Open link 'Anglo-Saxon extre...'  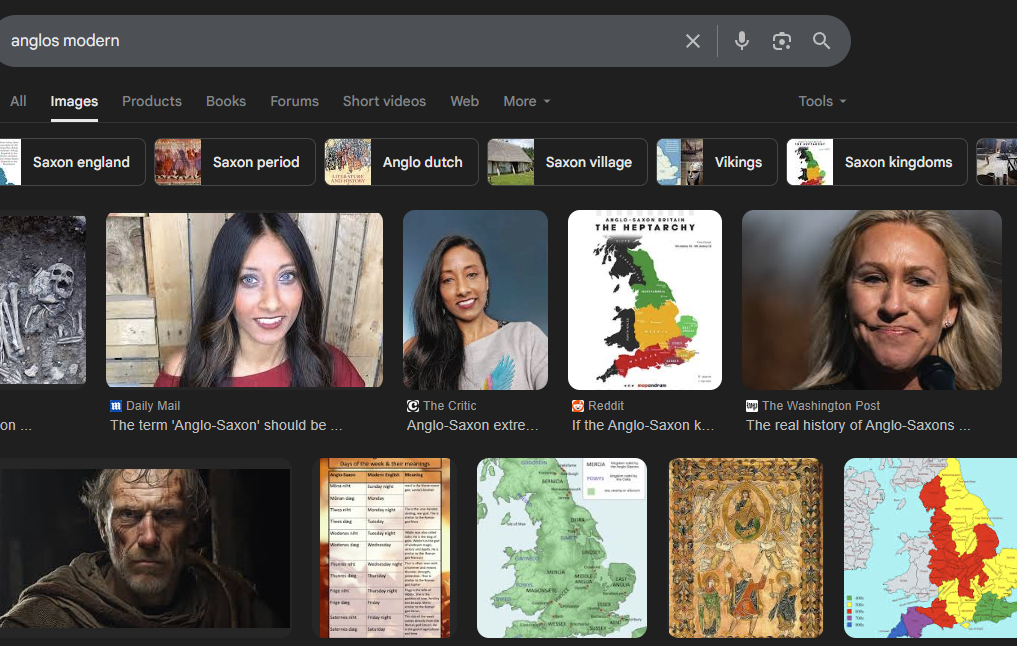click(x=472, y=425)
